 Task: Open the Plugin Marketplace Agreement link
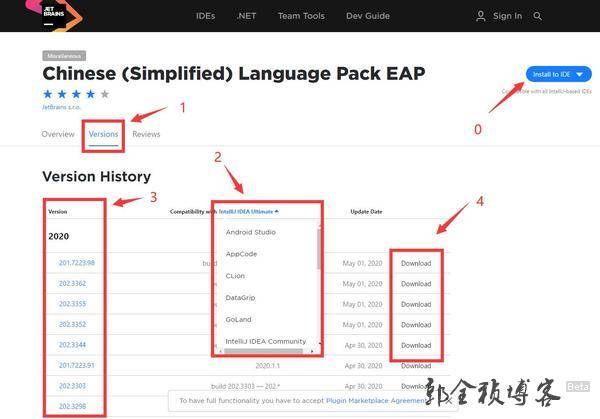tap(376, 401)
